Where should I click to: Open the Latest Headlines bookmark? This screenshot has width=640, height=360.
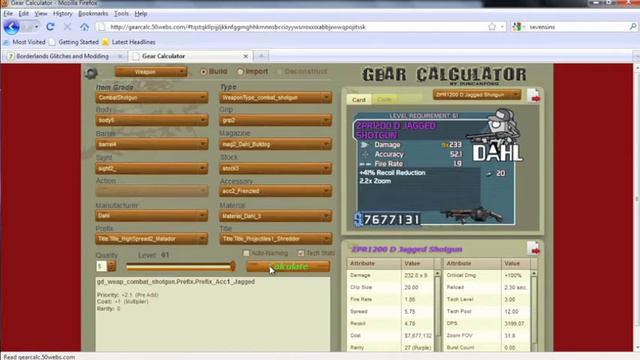tap(129, 42)
